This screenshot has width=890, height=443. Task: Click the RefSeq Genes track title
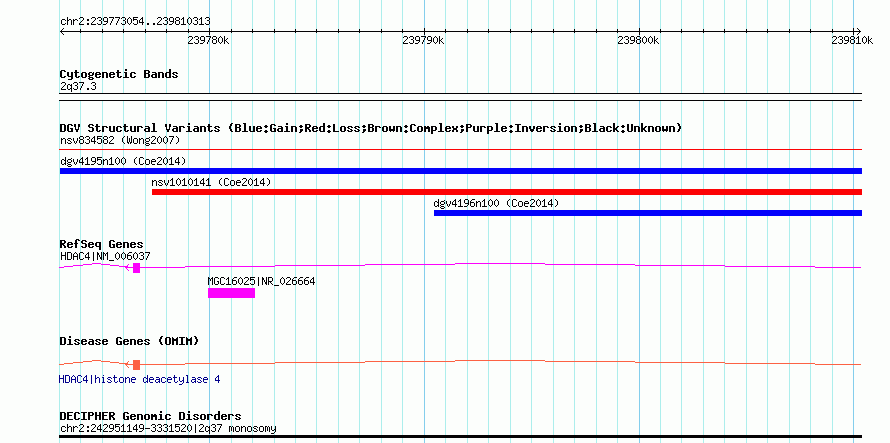[102, 244]
